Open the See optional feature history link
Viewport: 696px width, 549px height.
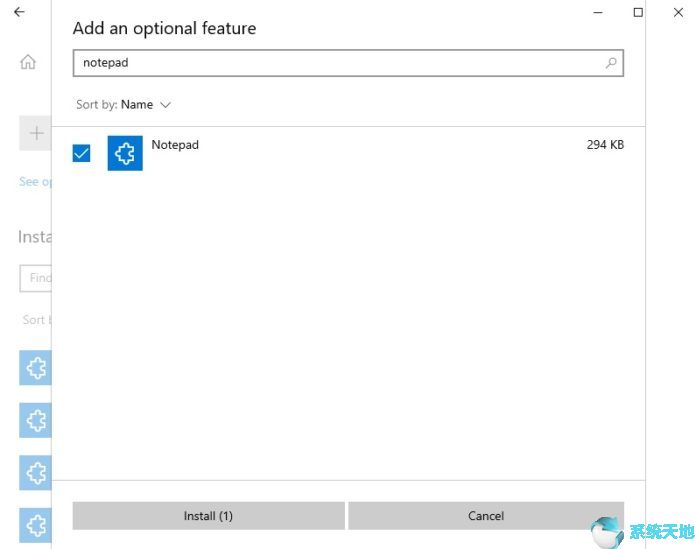[x=35, y=182]
